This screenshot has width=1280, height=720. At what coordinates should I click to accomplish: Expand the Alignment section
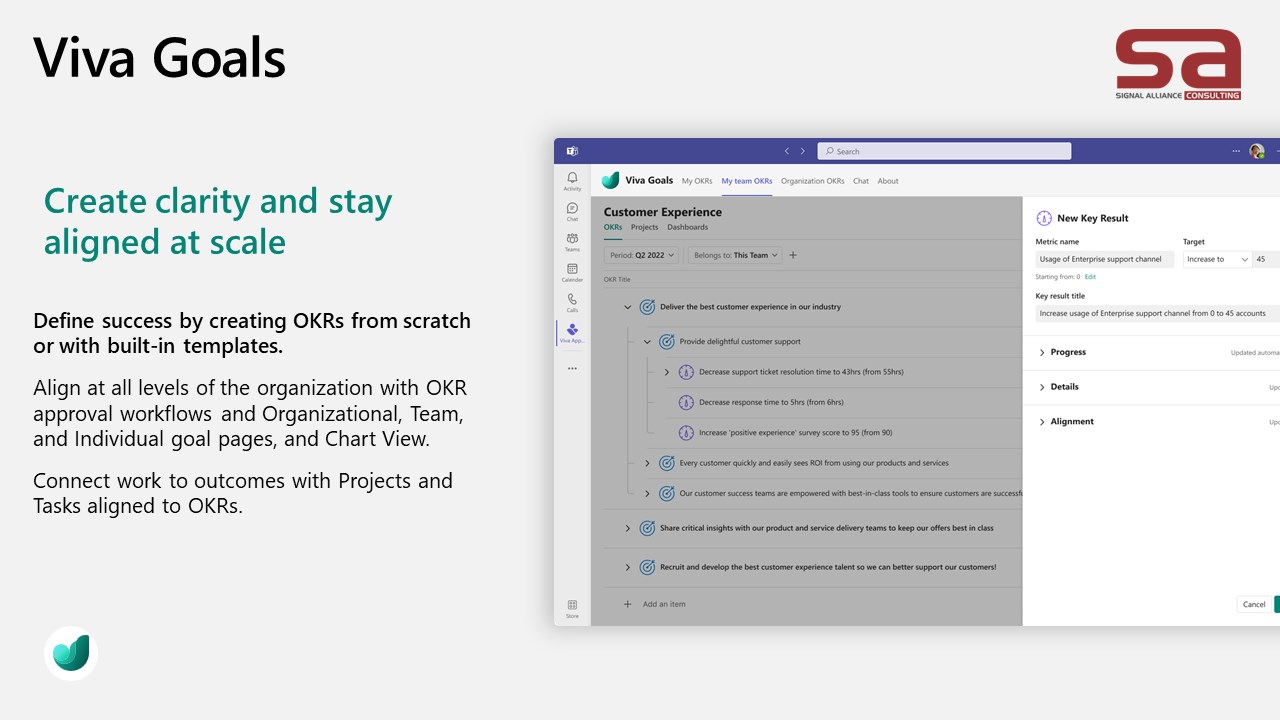click(1042, 422)
